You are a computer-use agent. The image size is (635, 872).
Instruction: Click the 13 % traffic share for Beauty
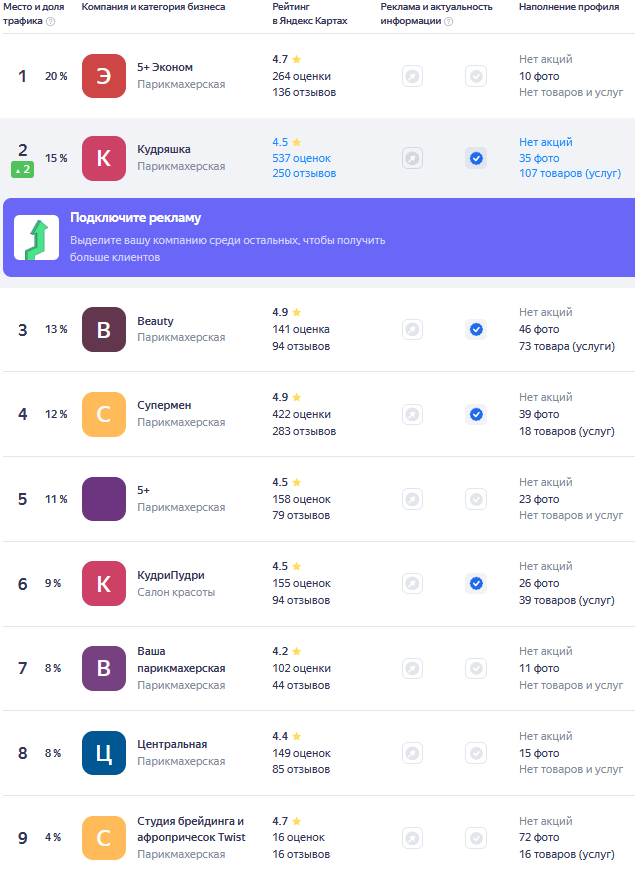click(56, 329)
